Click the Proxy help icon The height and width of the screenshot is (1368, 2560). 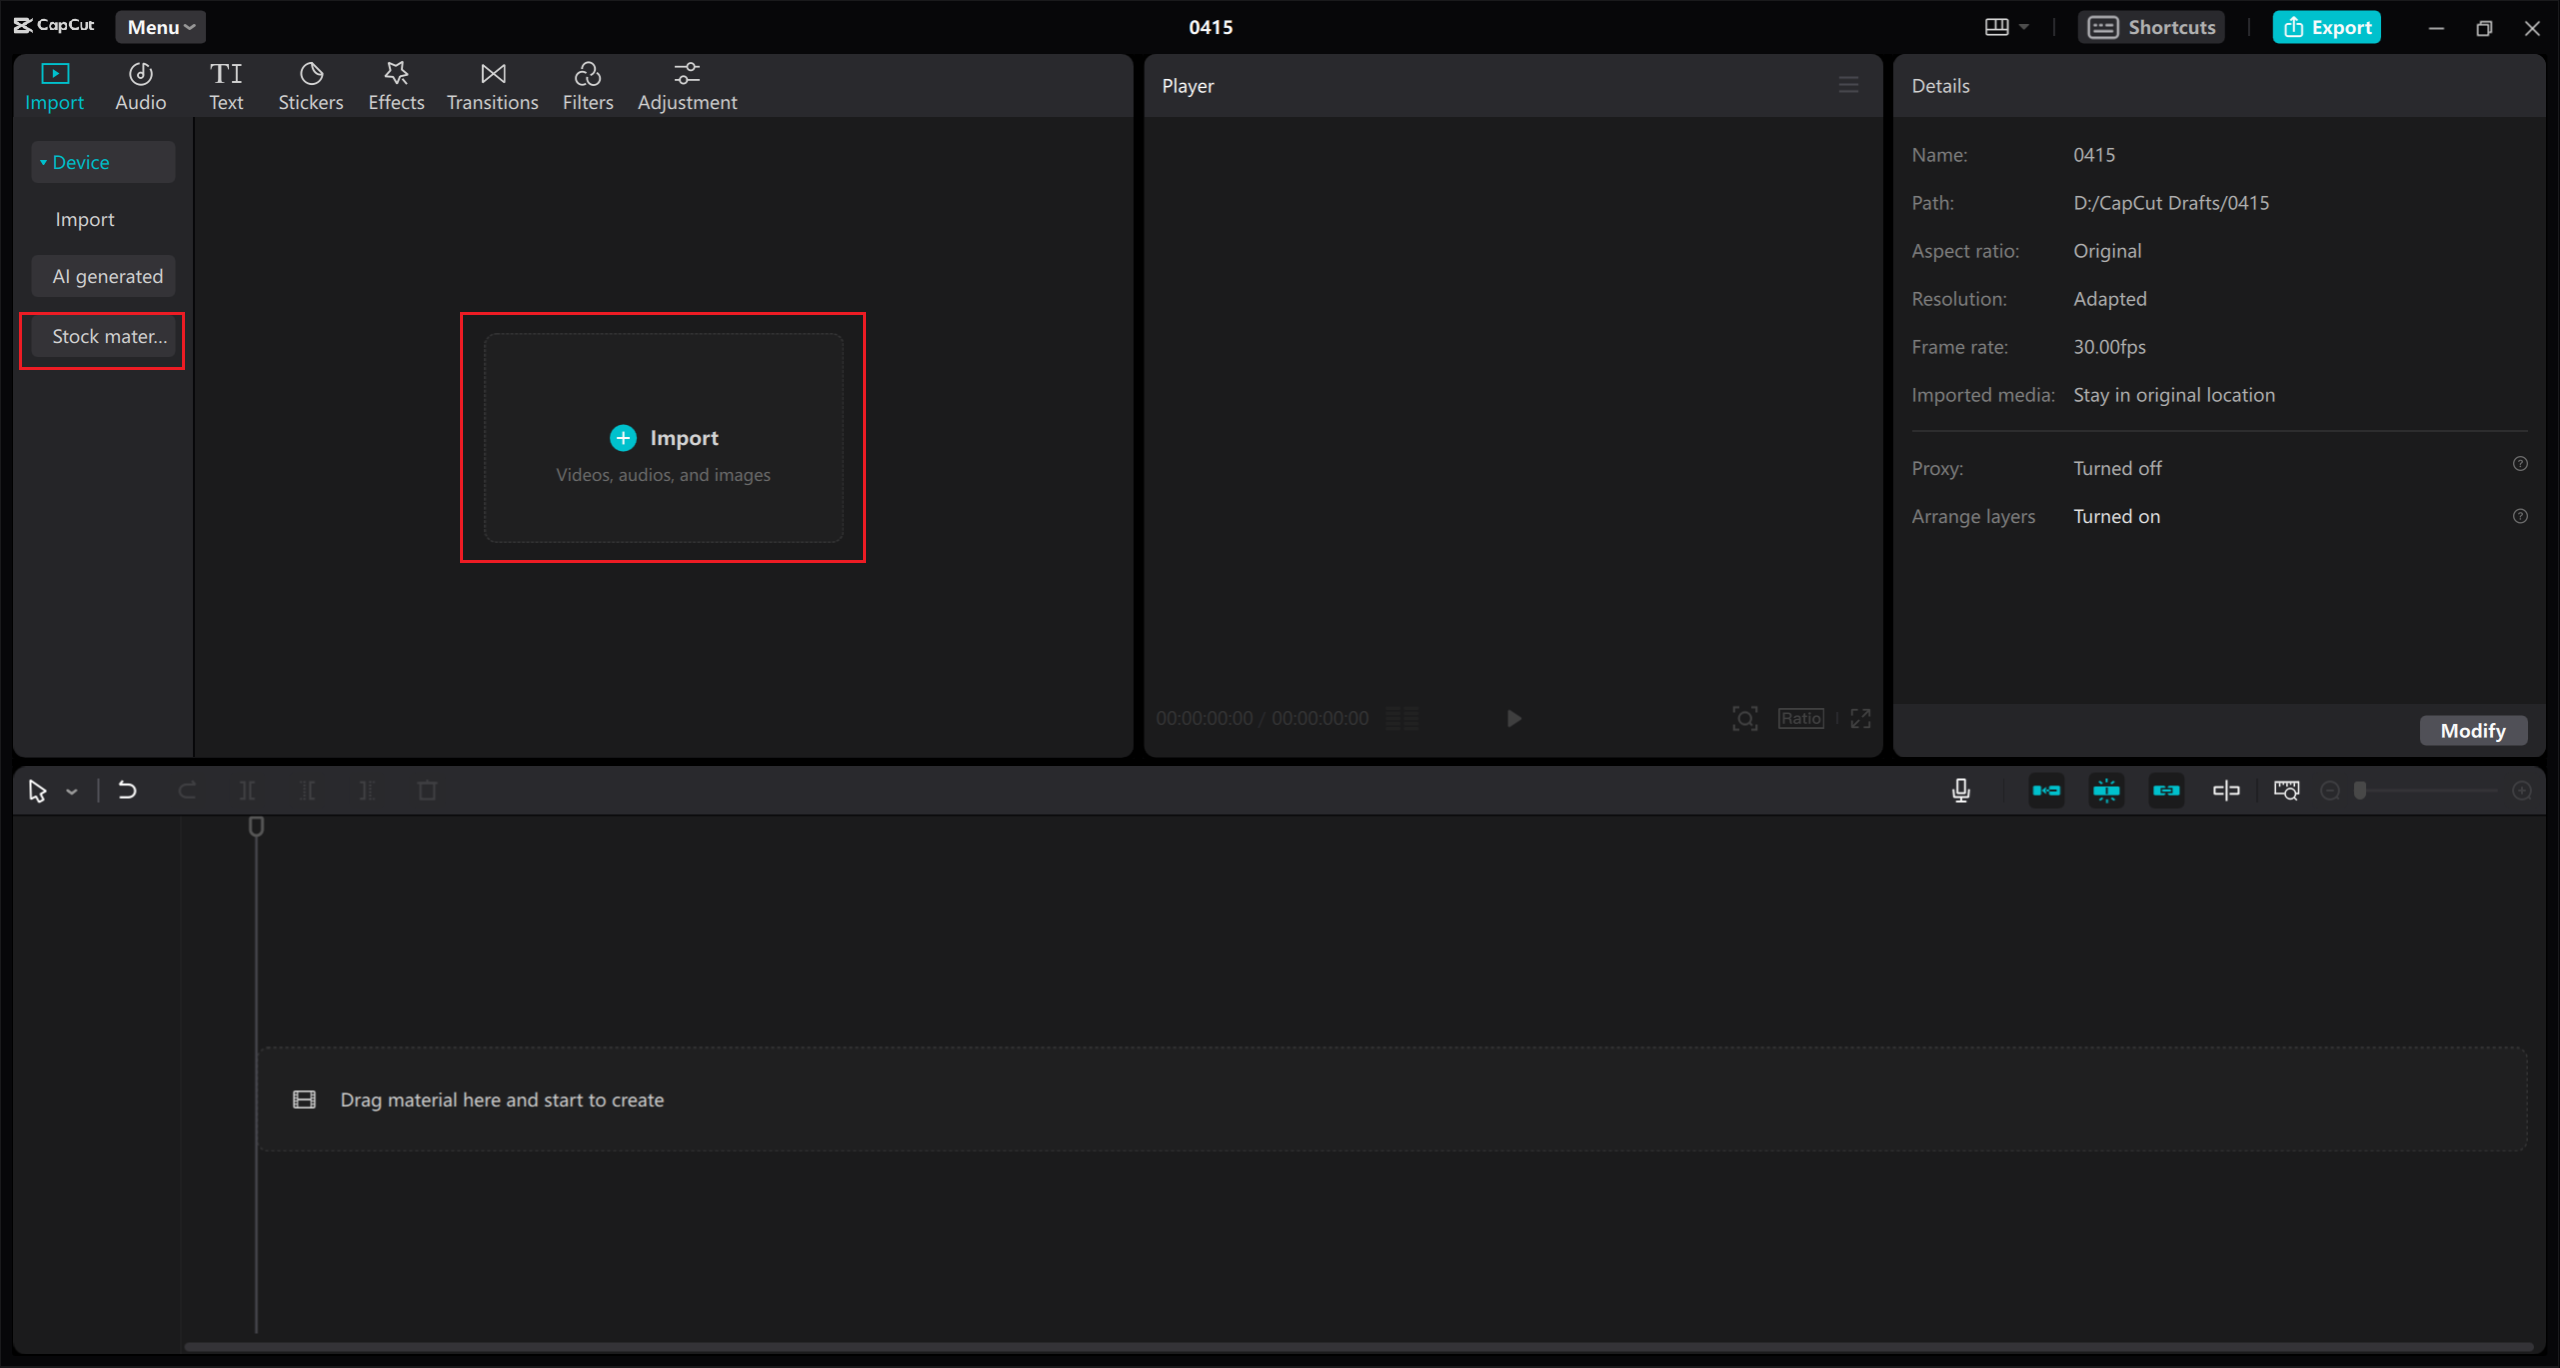(2520, 464)
